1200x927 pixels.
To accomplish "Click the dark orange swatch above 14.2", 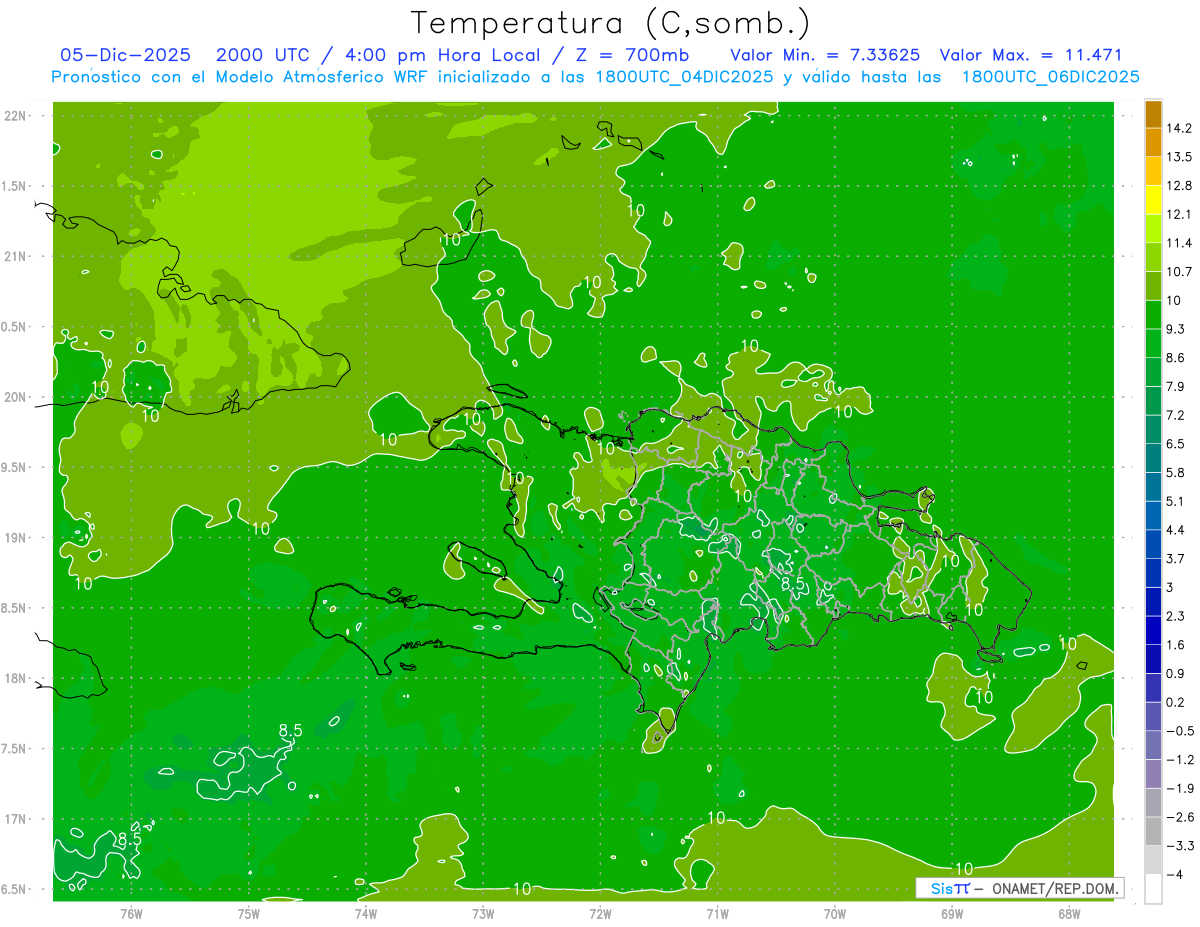I will point(1153,113).
